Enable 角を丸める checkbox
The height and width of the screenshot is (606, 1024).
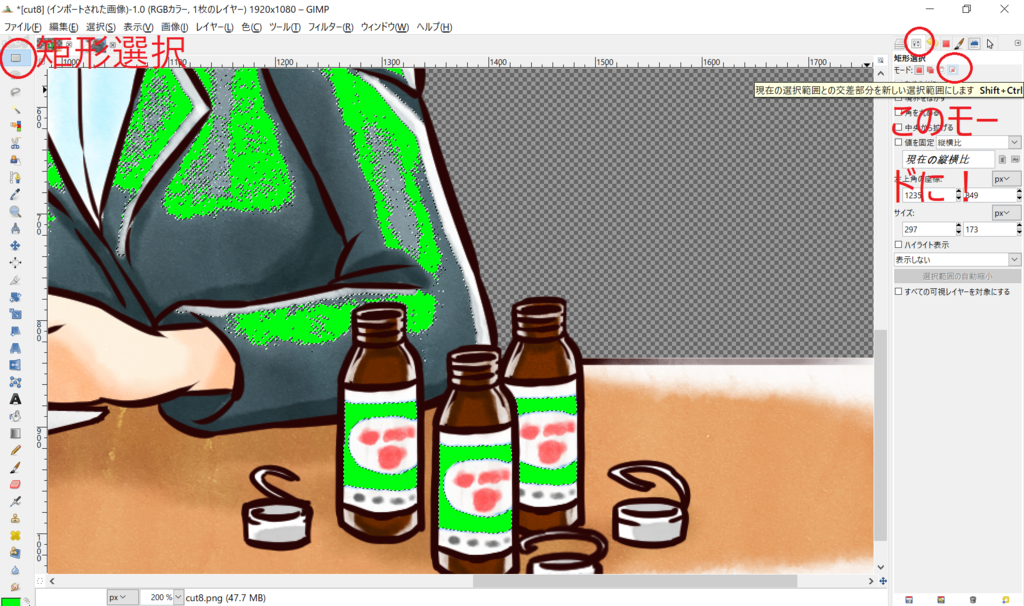pos(898,112)
